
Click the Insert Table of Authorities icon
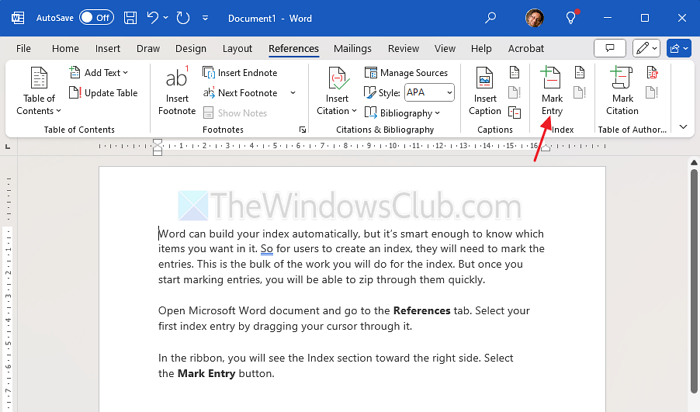[x=652, y=72]
